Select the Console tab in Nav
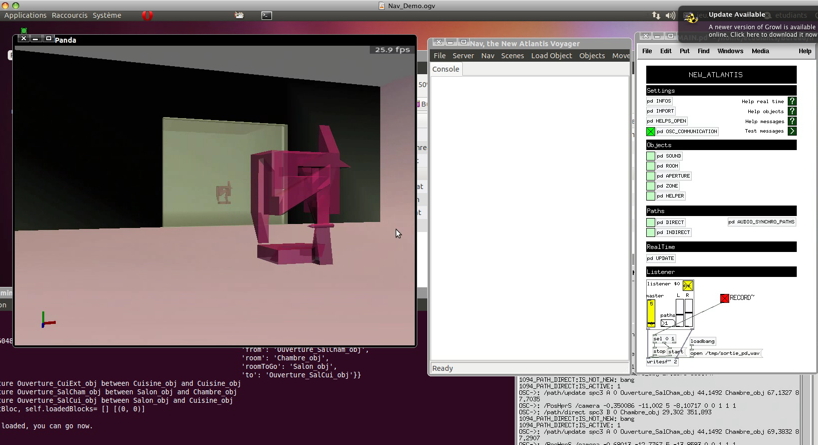818x445 pixels. coord(446,69)
